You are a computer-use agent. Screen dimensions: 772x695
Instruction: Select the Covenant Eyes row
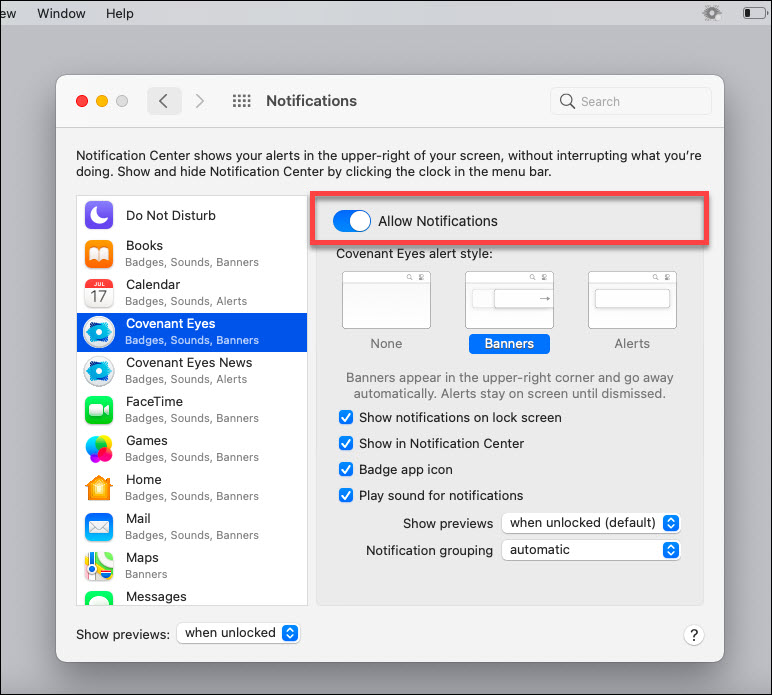click(x=192, y=332)
